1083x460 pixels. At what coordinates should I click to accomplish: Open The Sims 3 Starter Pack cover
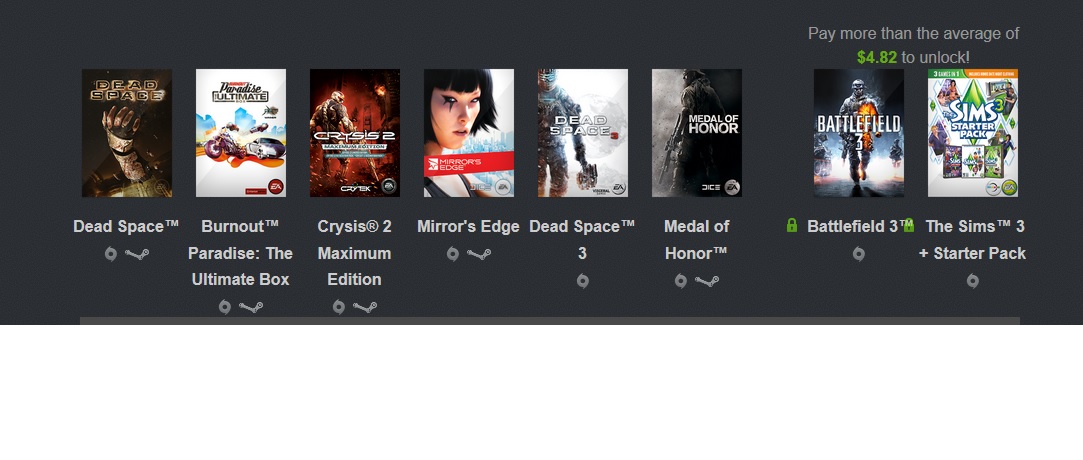(x=972, y=133)
